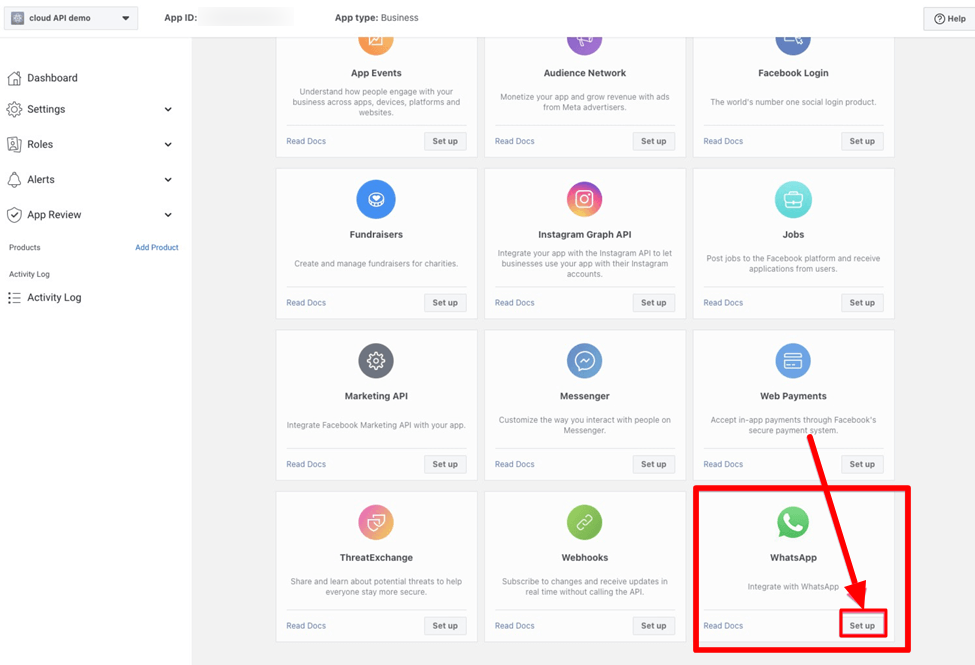Set up the Webhooks product
The height and width of the screenshot is (665, 975).
point(654,626)
